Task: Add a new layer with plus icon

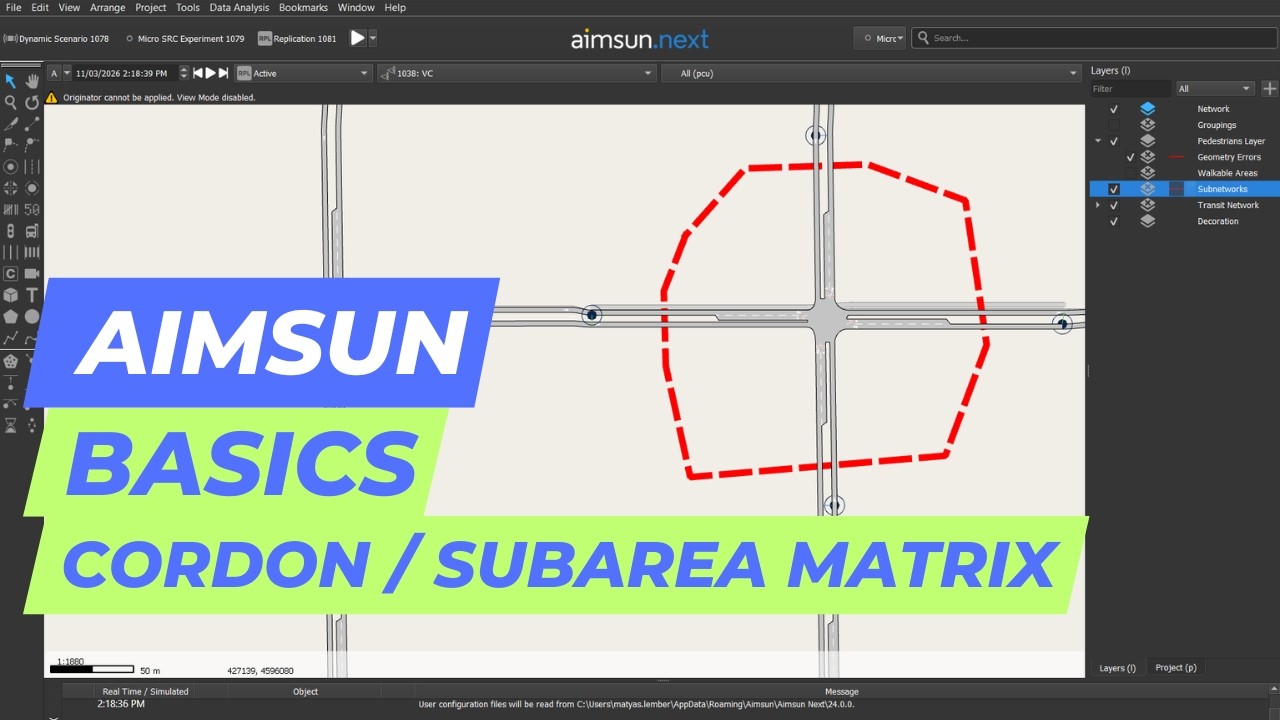Action: pos(1270,88)
